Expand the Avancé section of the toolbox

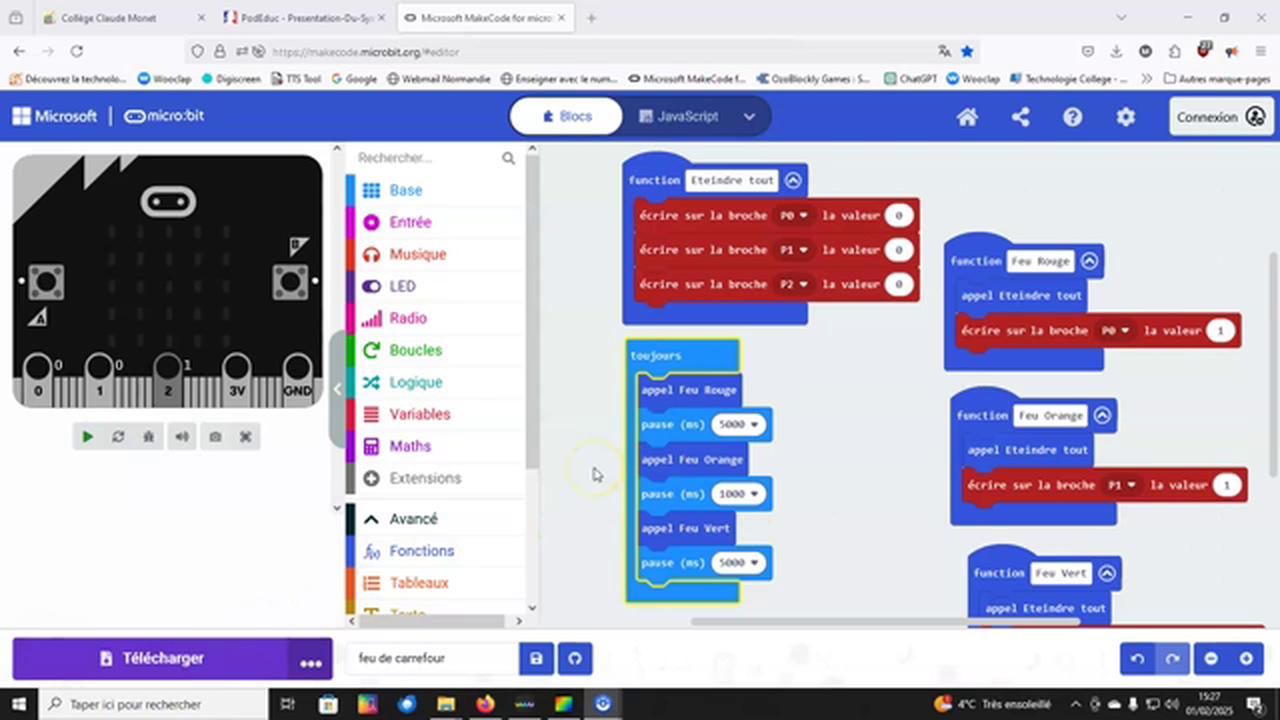(413, 518)
